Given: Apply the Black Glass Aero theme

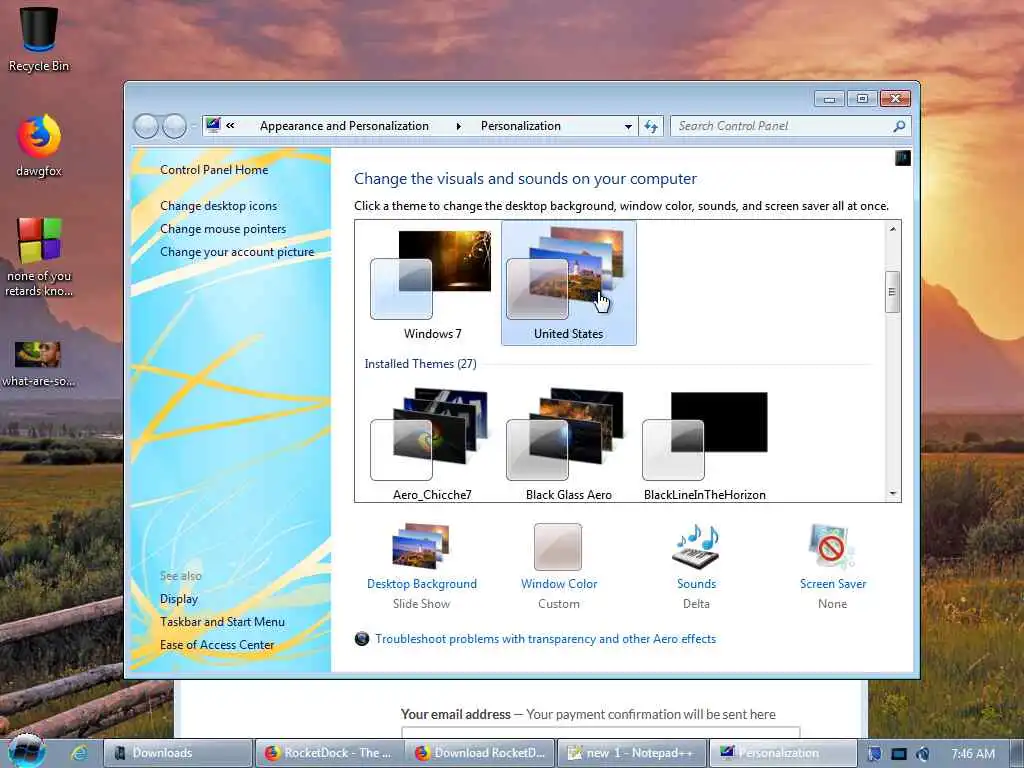Looking at the screenshot, I should click(x=569, y=444).
